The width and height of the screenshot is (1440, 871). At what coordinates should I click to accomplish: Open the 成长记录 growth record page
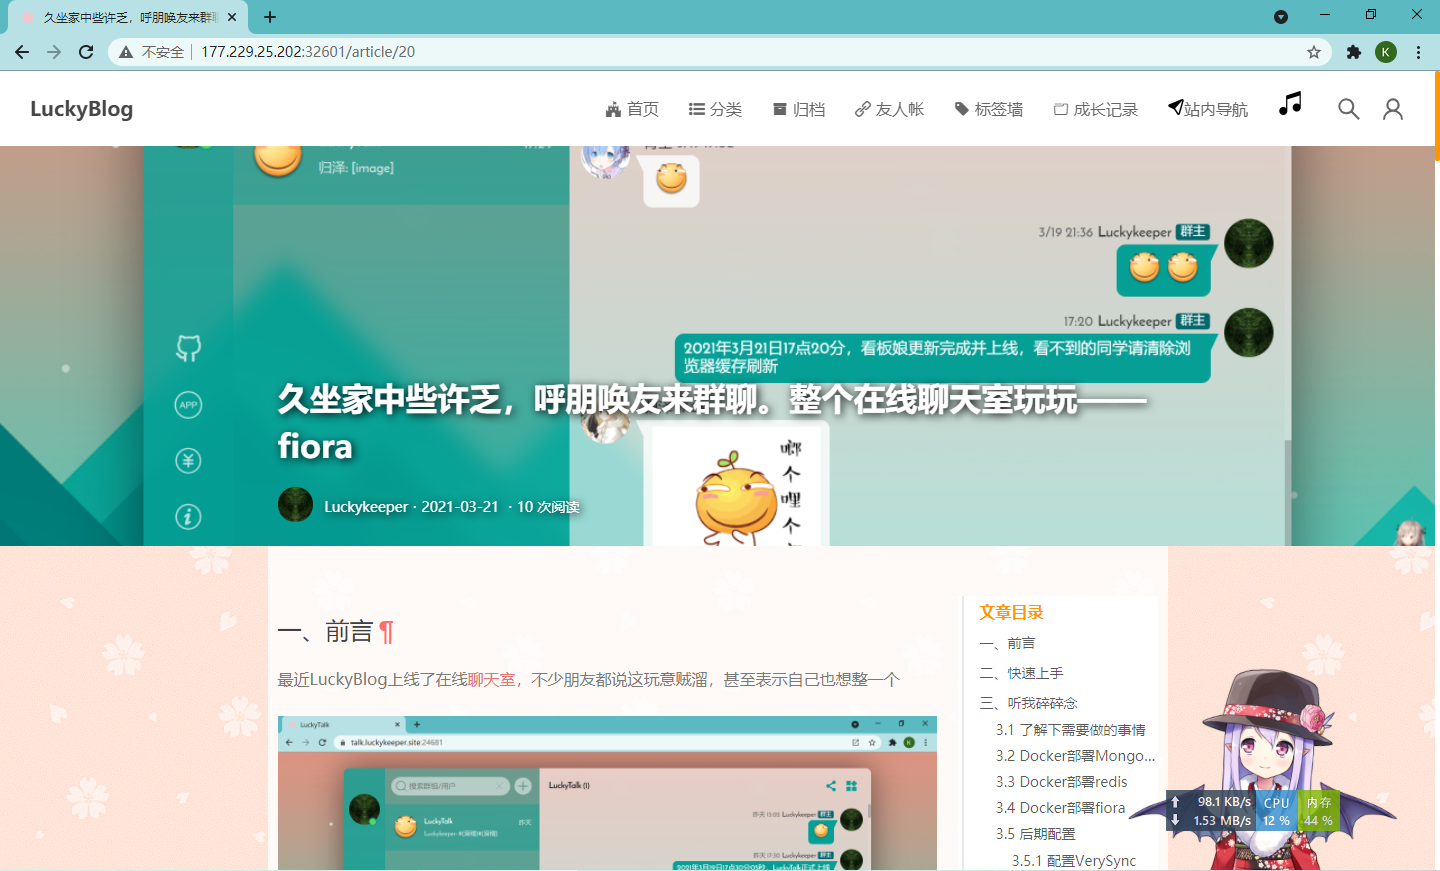point(1095,109)
